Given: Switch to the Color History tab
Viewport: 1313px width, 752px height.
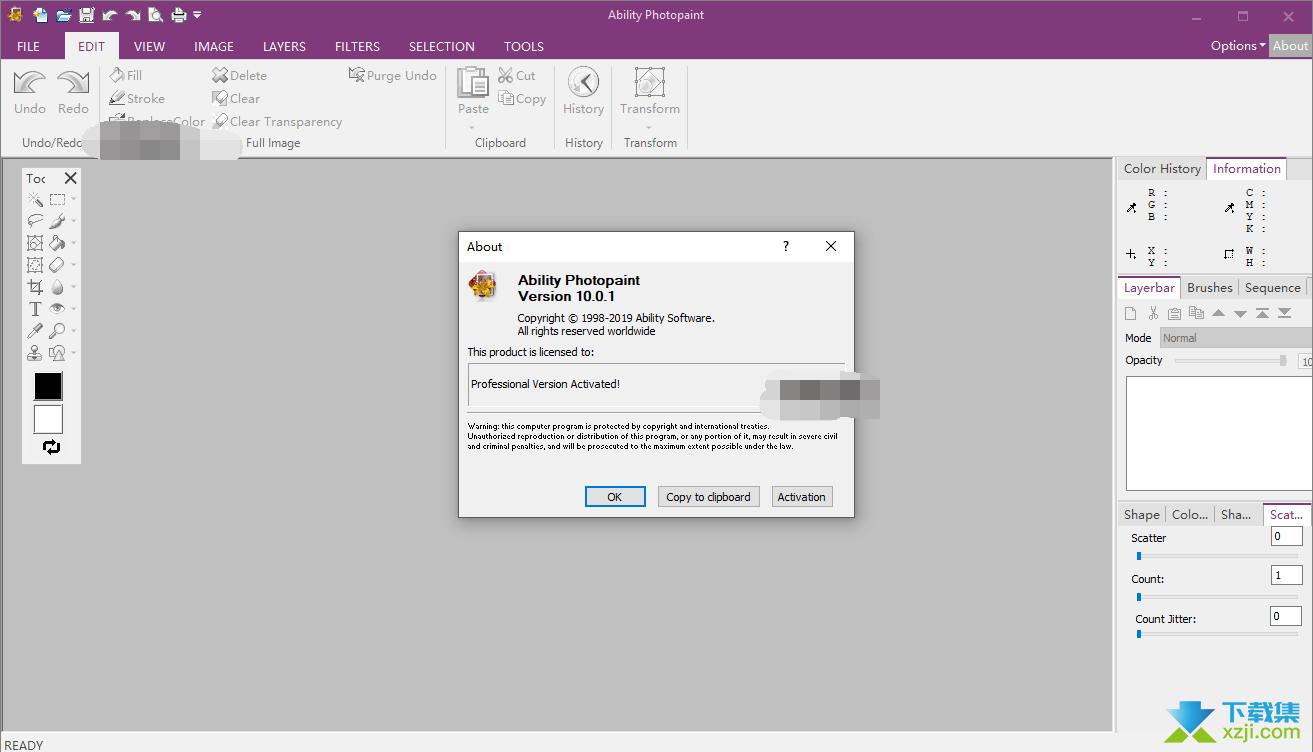Looking at the screenshot, I should click(x=1162, y=169).
